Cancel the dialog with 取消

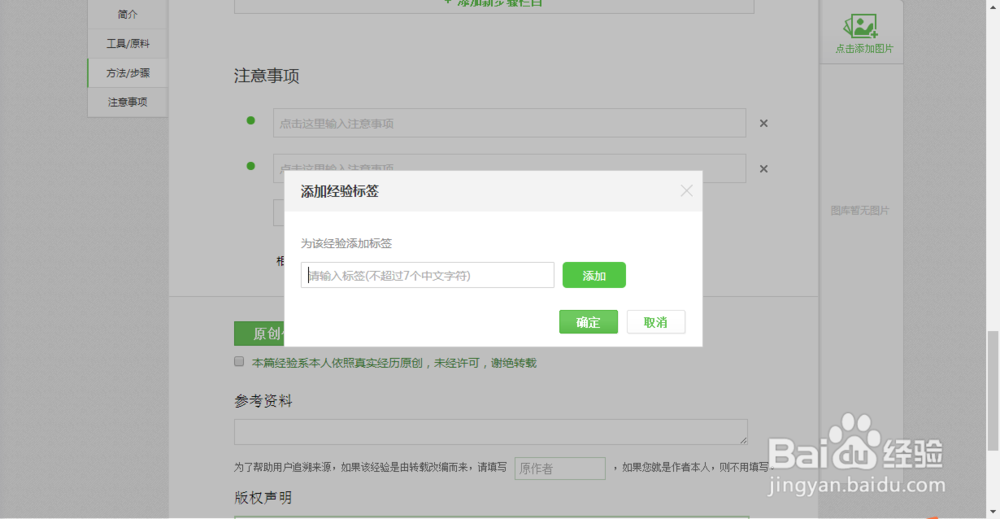(656, 322)
